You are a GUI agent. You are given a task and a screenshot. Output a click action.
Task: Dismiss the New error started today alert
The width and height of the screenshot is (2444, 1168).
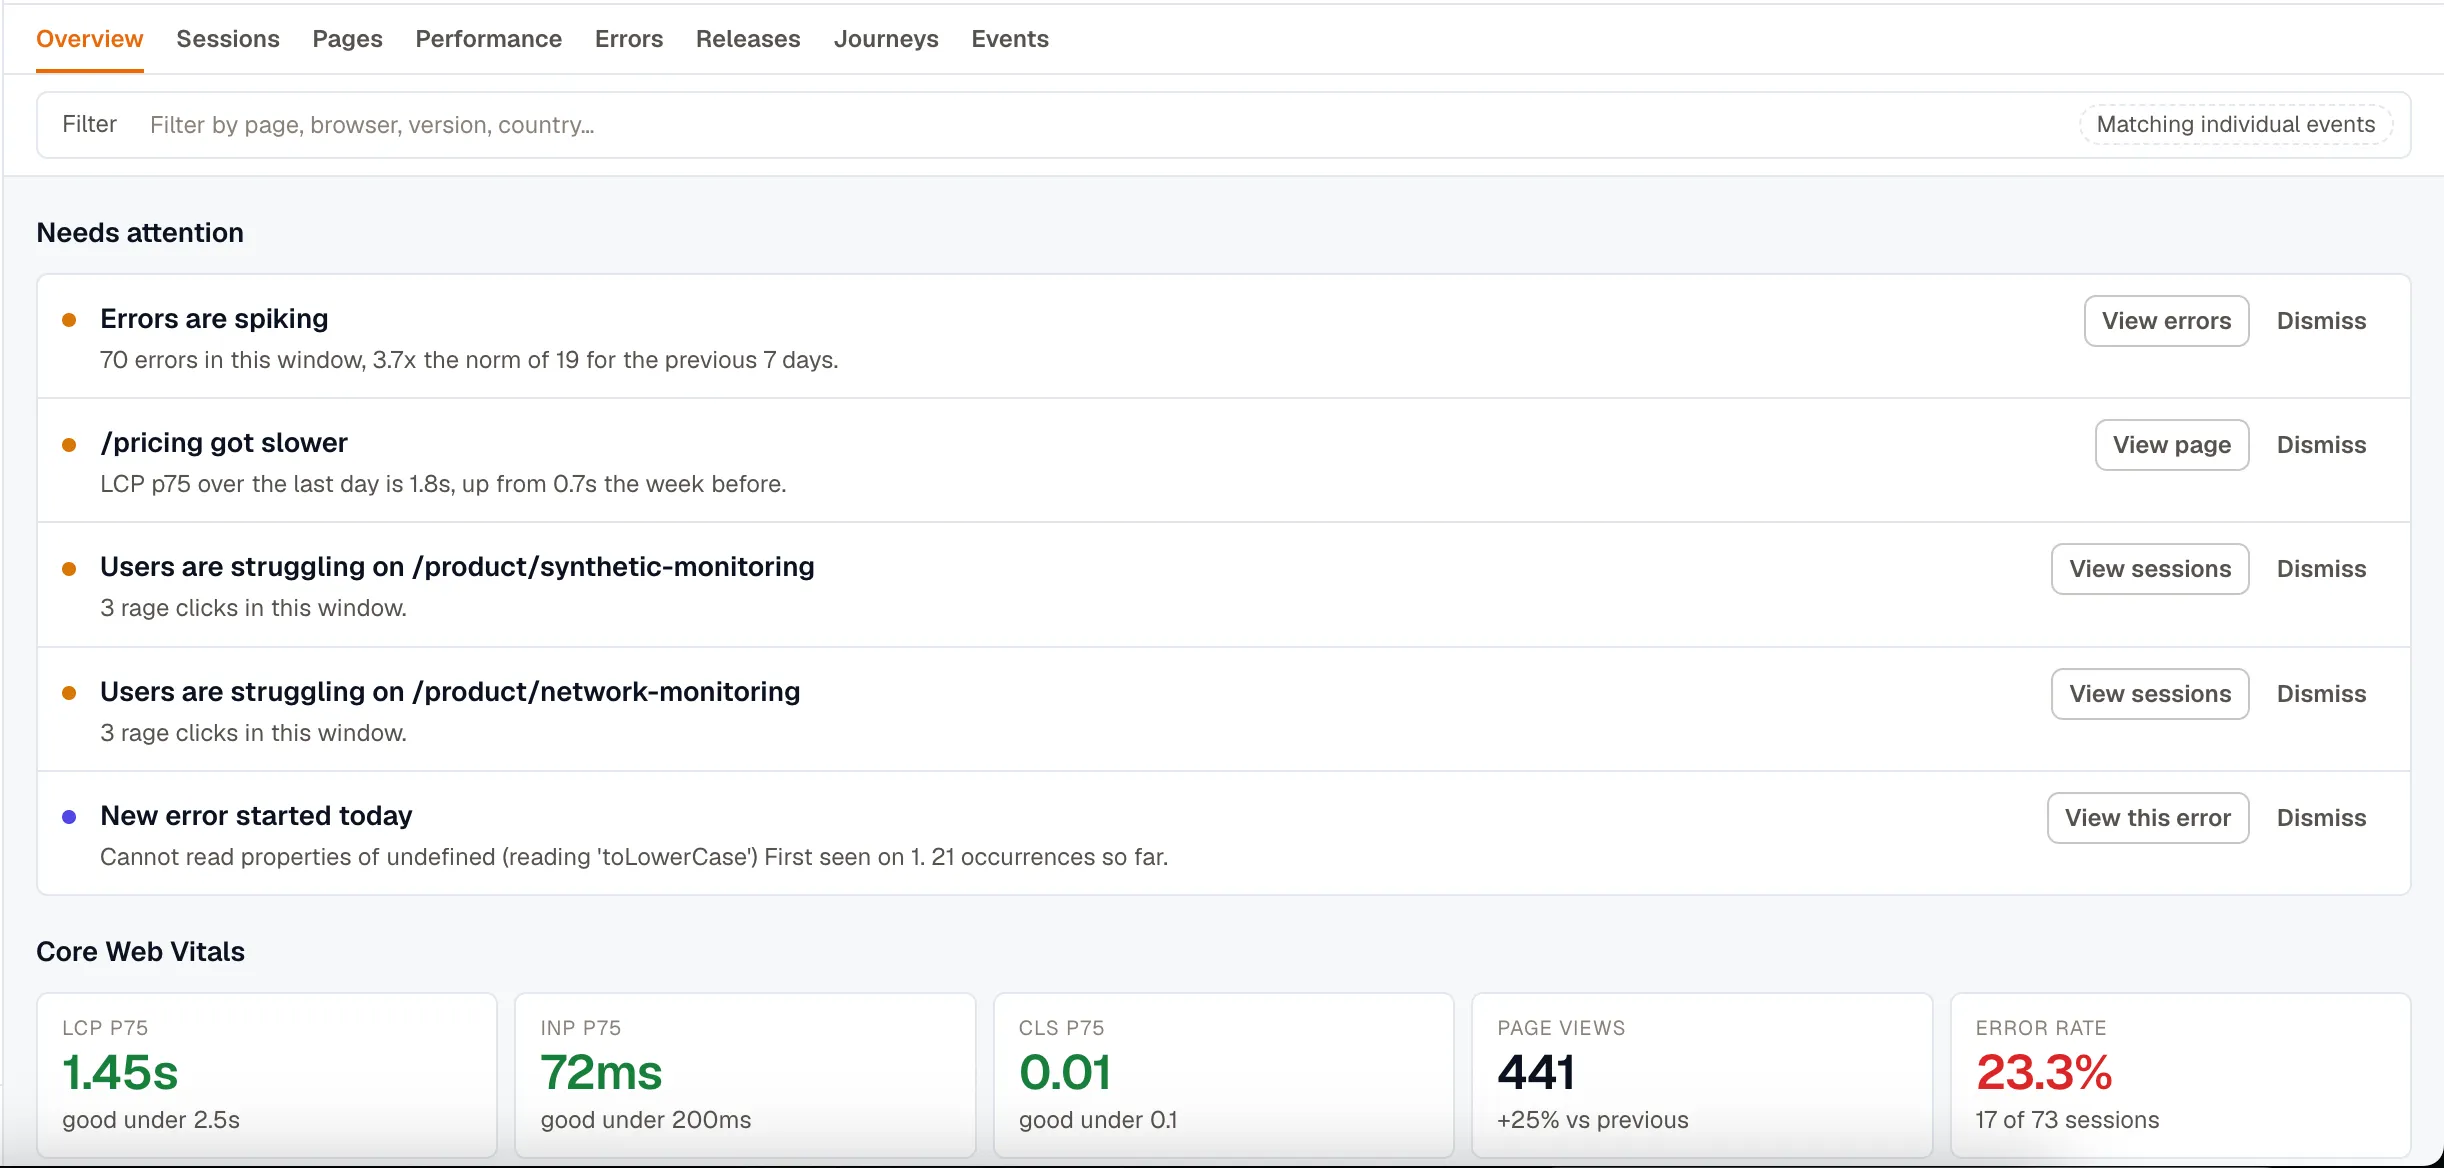[x=2321, y=818]
